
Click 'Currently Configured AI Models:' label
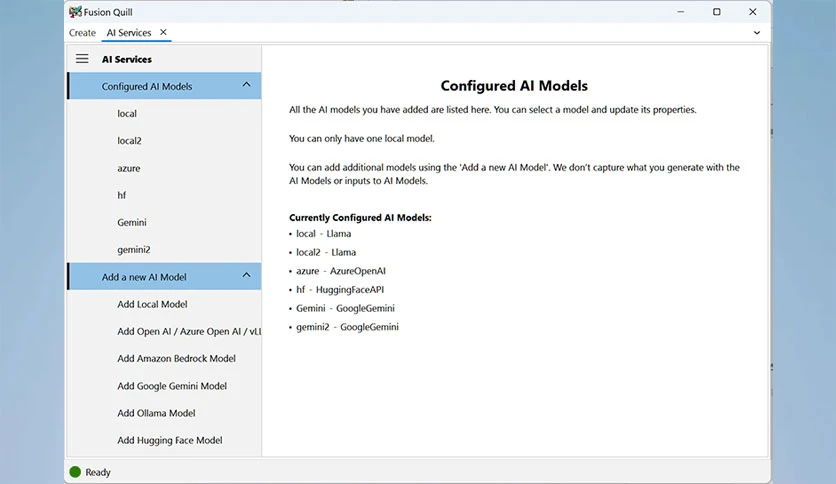pos(360,217)
